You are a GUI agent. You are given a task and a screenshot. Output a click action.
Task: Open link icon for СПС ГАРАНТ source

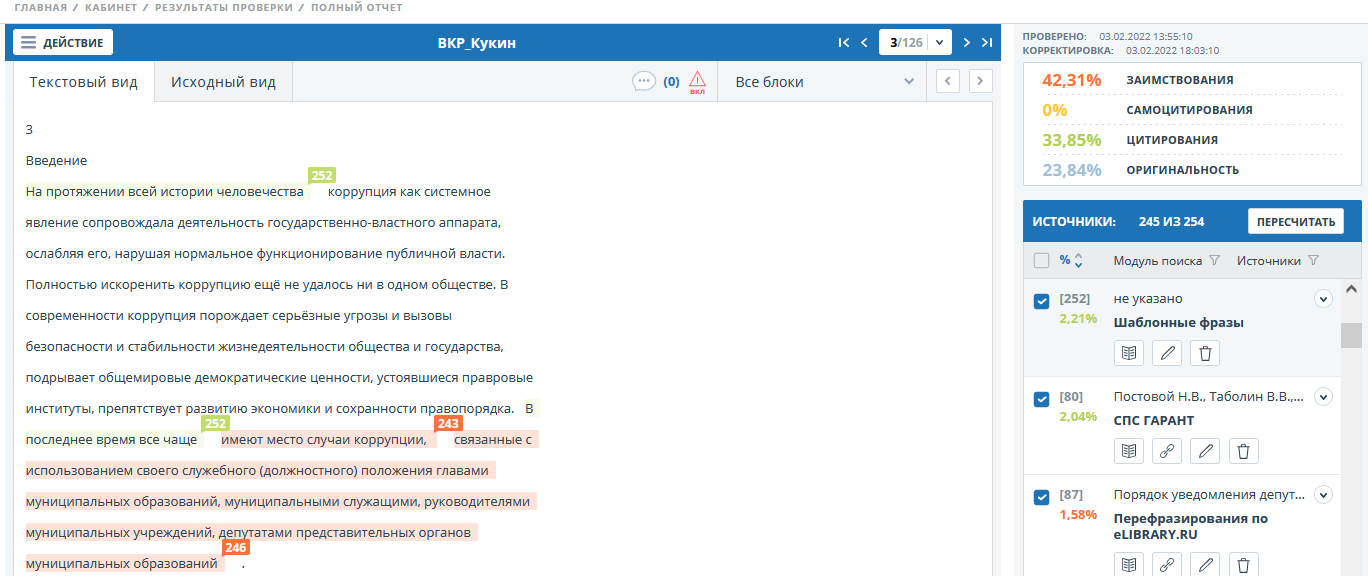[x=1167, y=451]
